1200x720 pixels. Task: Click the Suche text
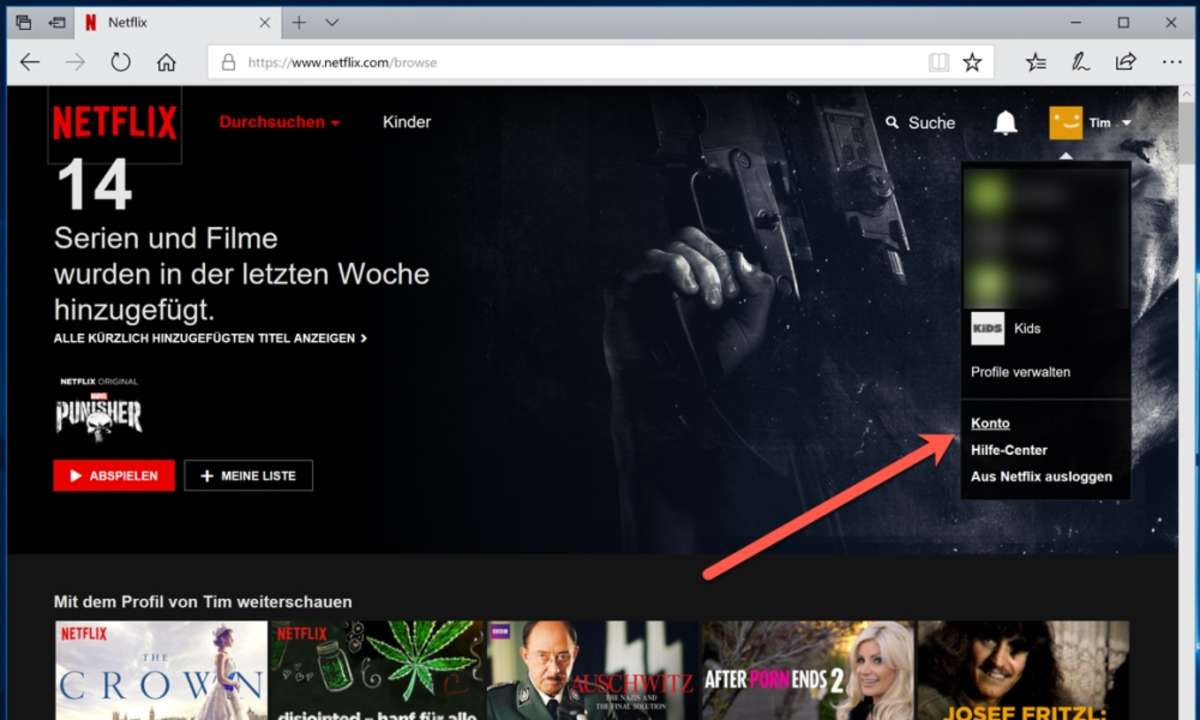click(932, 123)
